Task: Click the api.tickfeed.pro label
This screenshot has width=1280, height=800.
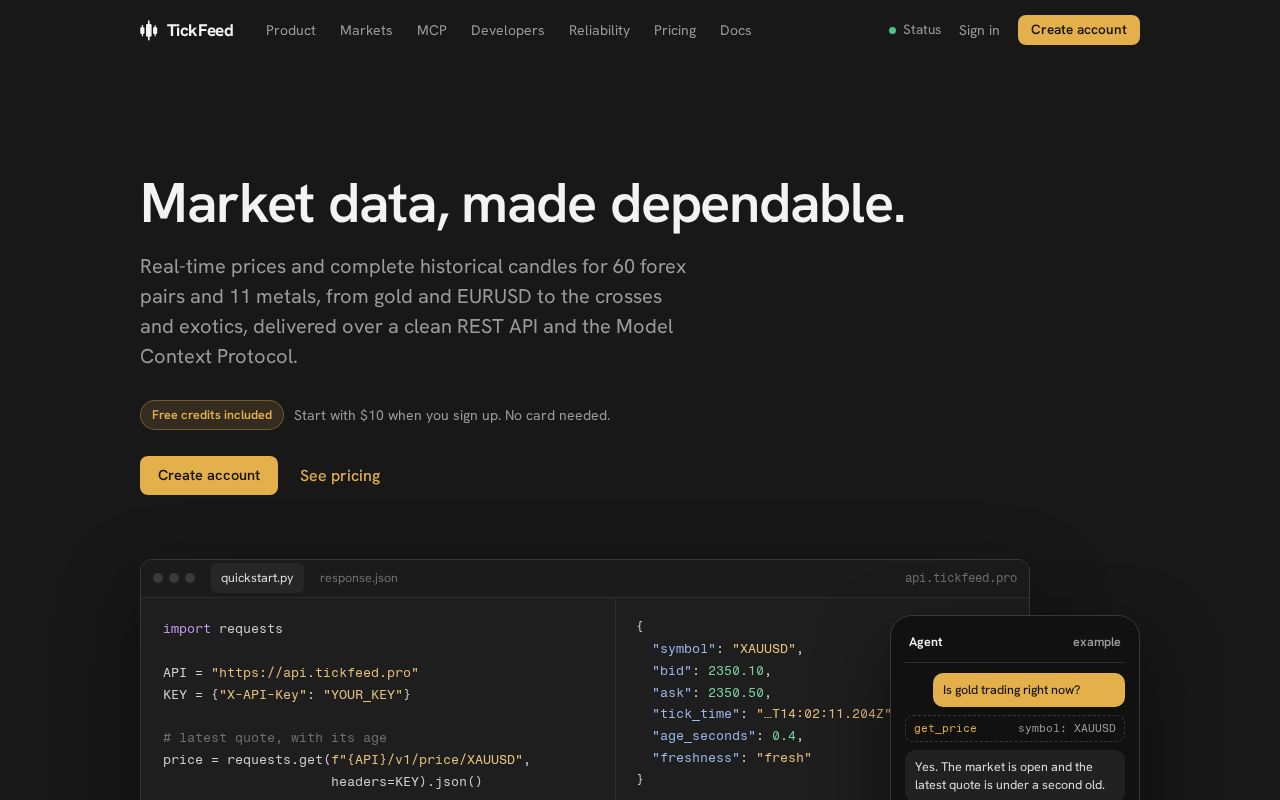Action: (961, 578)
